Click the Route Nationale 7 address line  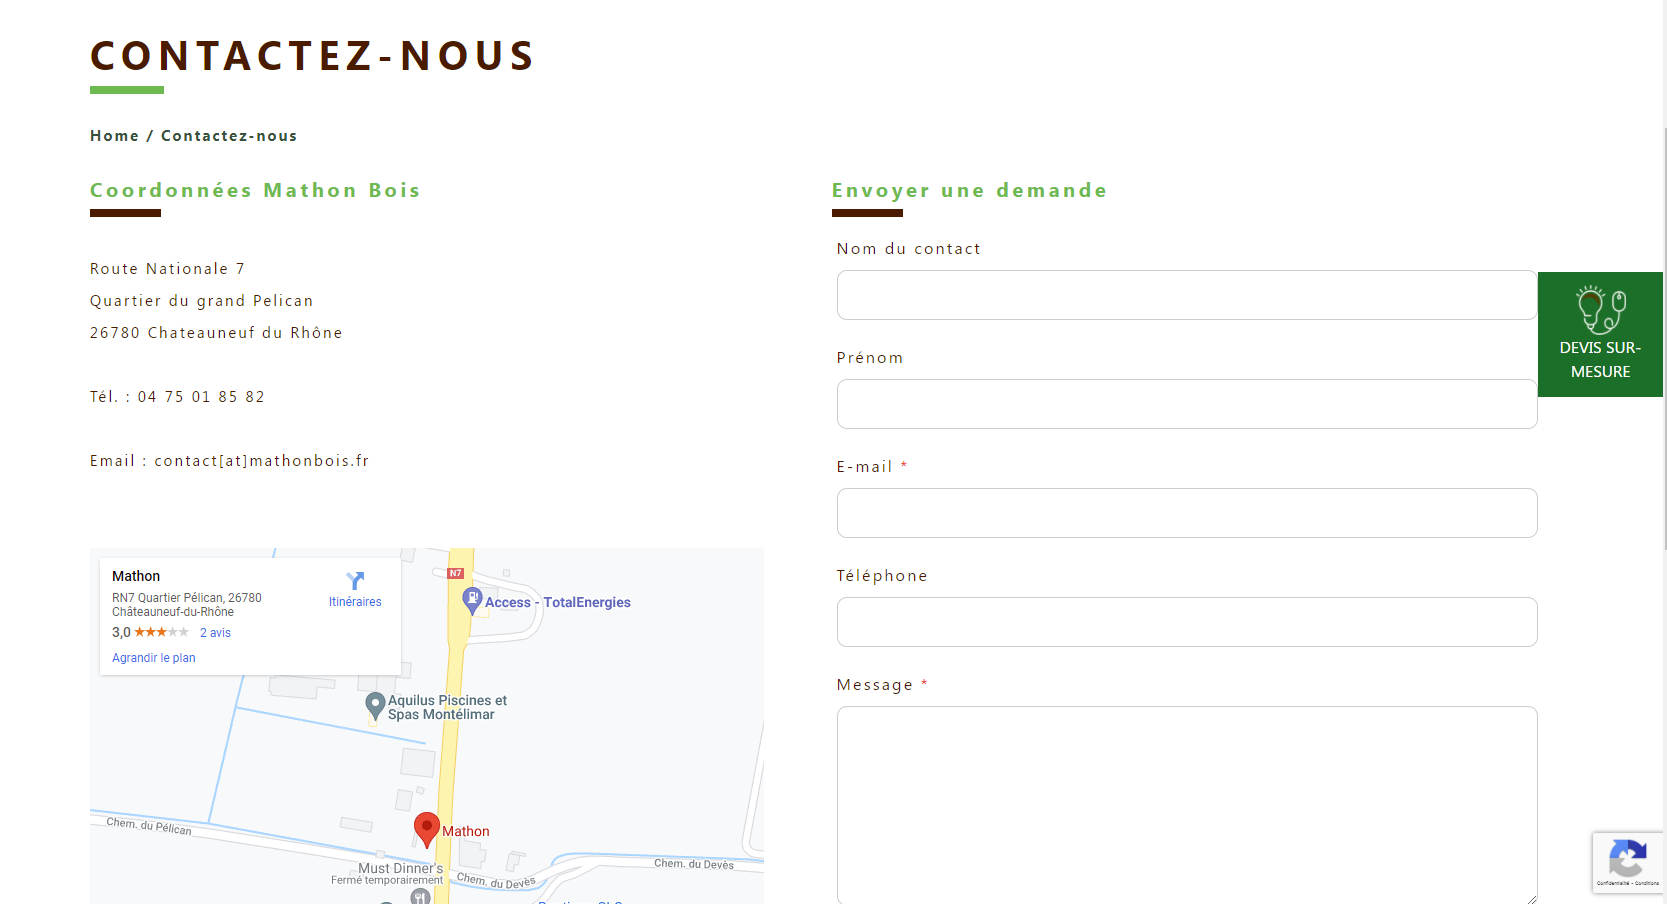[167, 269]
